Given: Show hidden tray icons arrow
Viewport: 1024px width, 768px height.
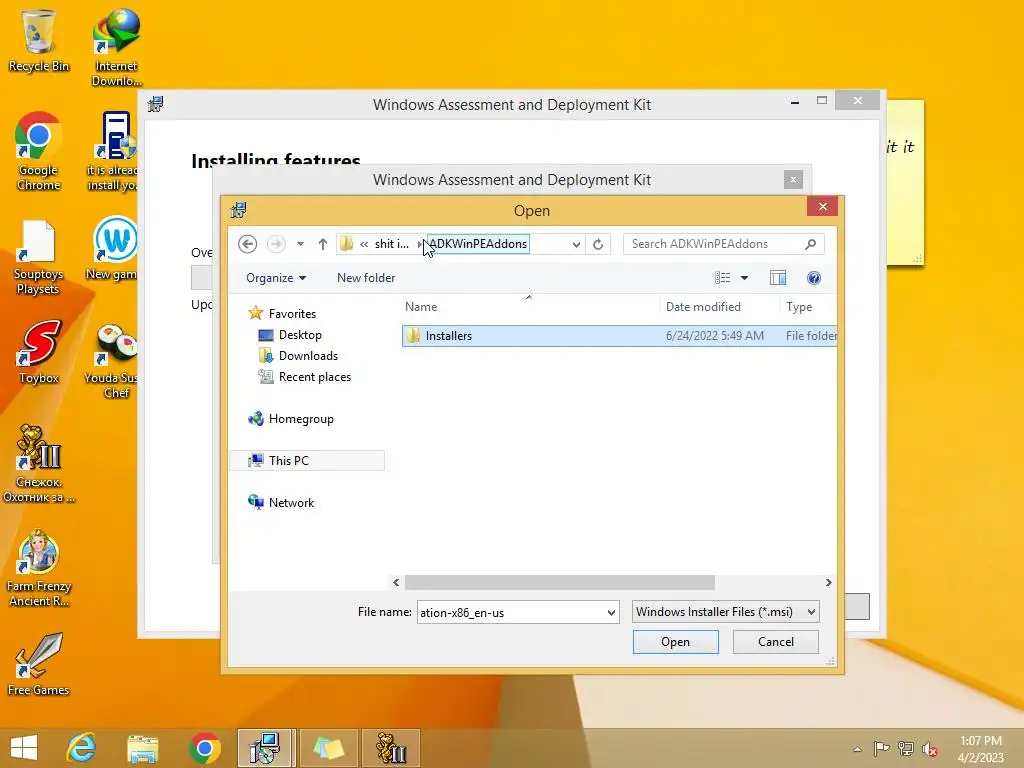Looking at the screenshot, I should [857, 749].
